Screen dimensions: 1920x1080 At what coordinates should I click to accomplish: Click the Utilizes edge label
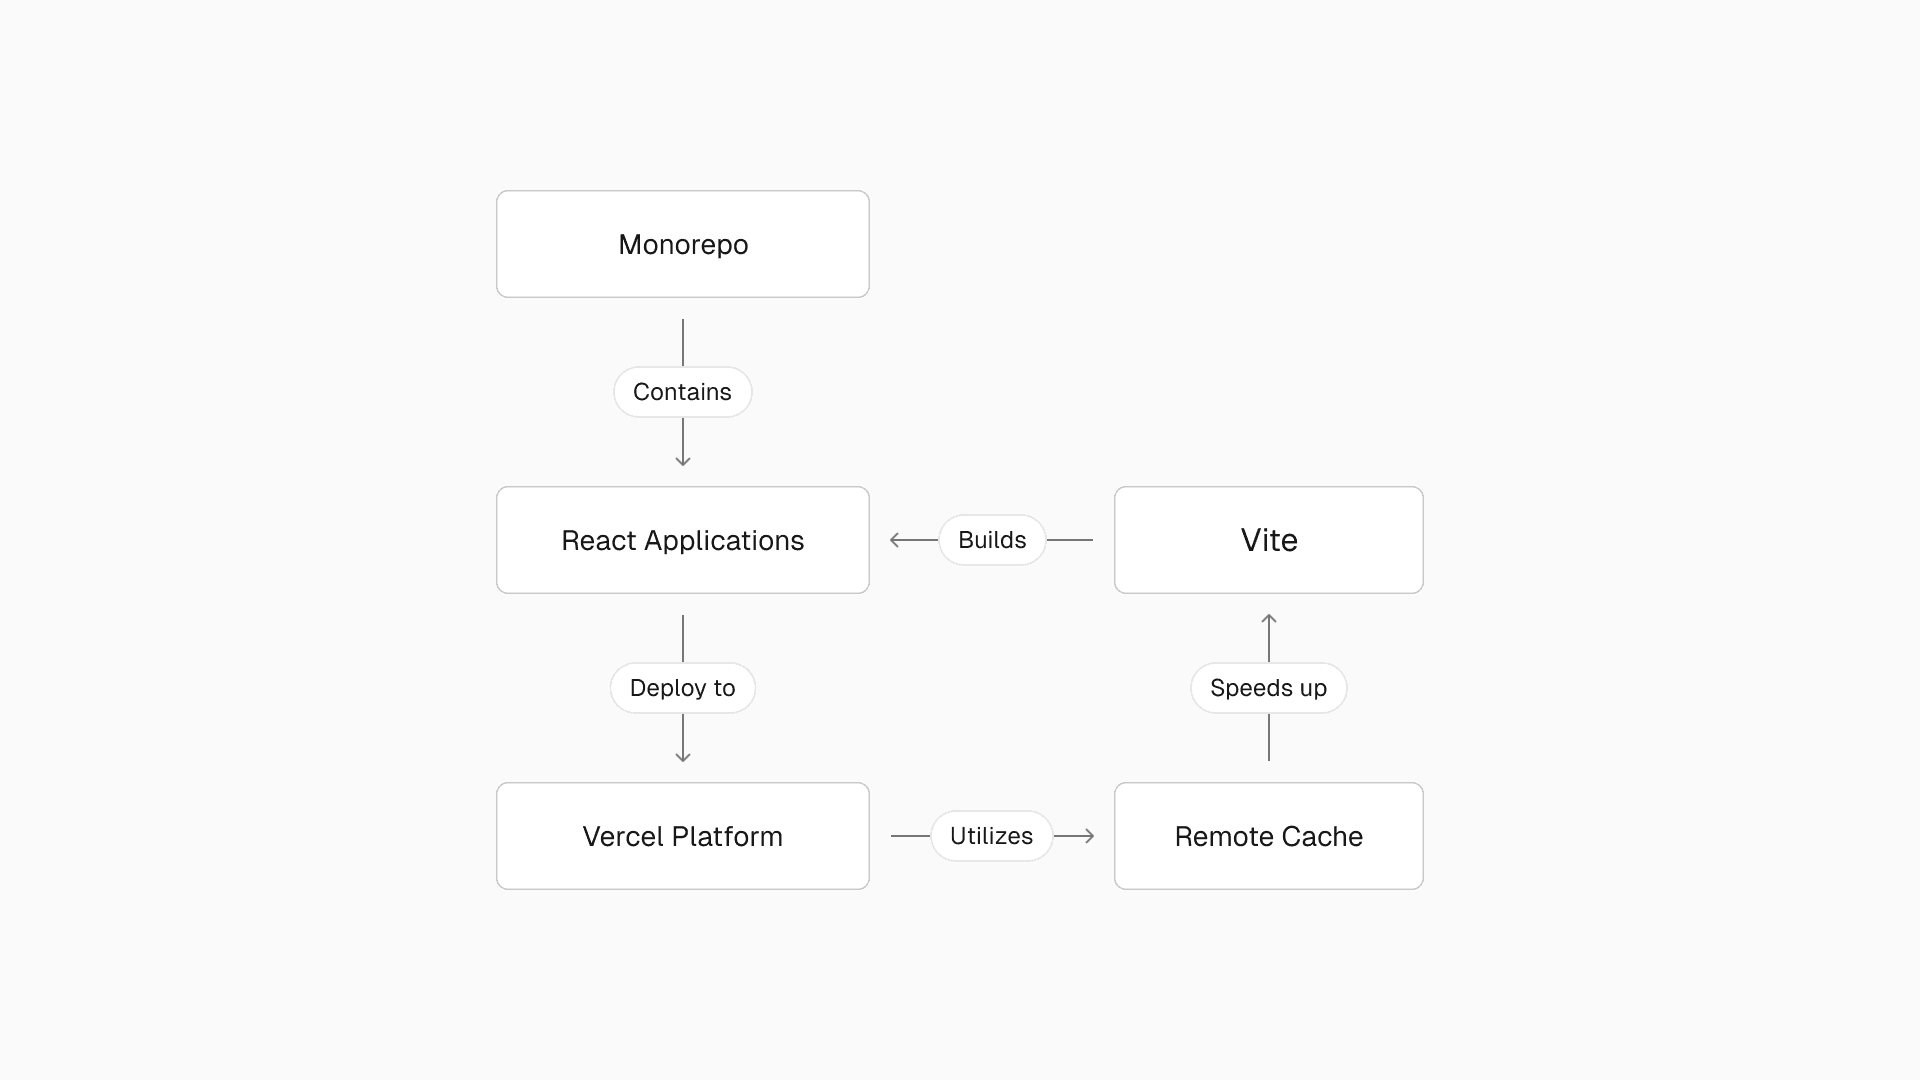point(991,836)
